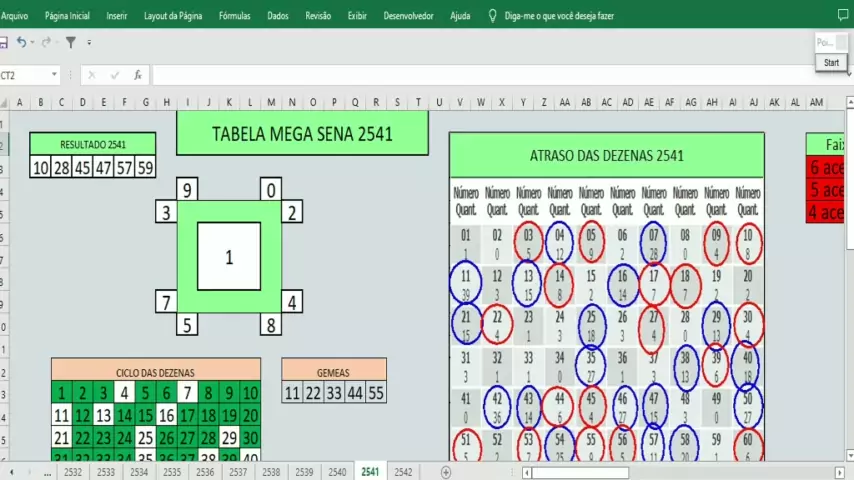
Task: Click the Redo arrow icon
Action: 46,43
